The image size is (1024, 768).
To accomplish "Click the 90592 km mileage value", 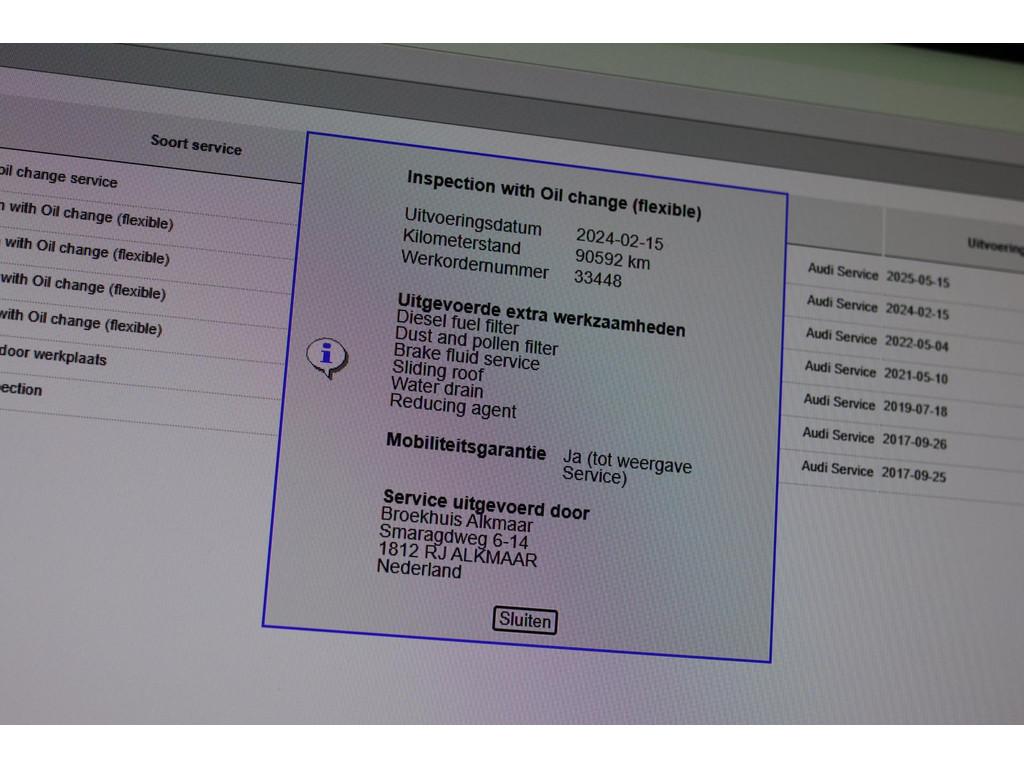I will click(x=612, y=260).
